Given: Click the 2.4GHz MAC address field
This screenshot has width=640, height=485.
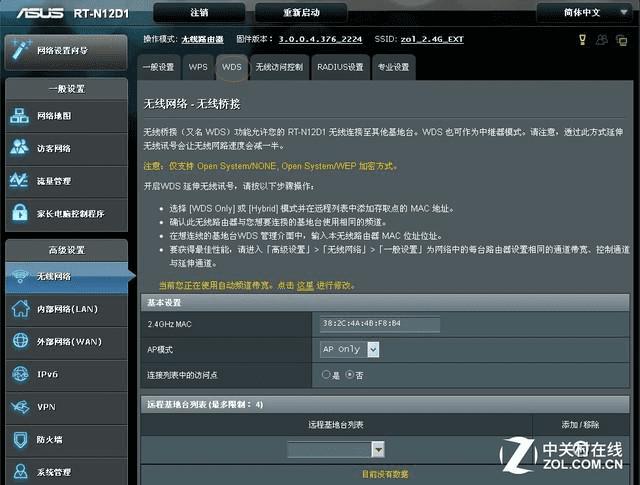Looking at the screenshot, I should (380, 324).
